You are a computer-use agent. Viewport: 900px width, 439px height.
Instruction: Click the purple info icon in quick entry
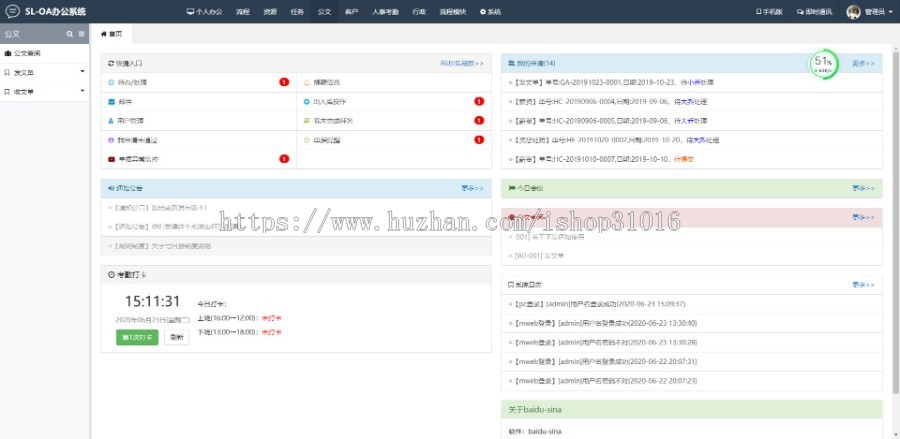click(111, 140)
